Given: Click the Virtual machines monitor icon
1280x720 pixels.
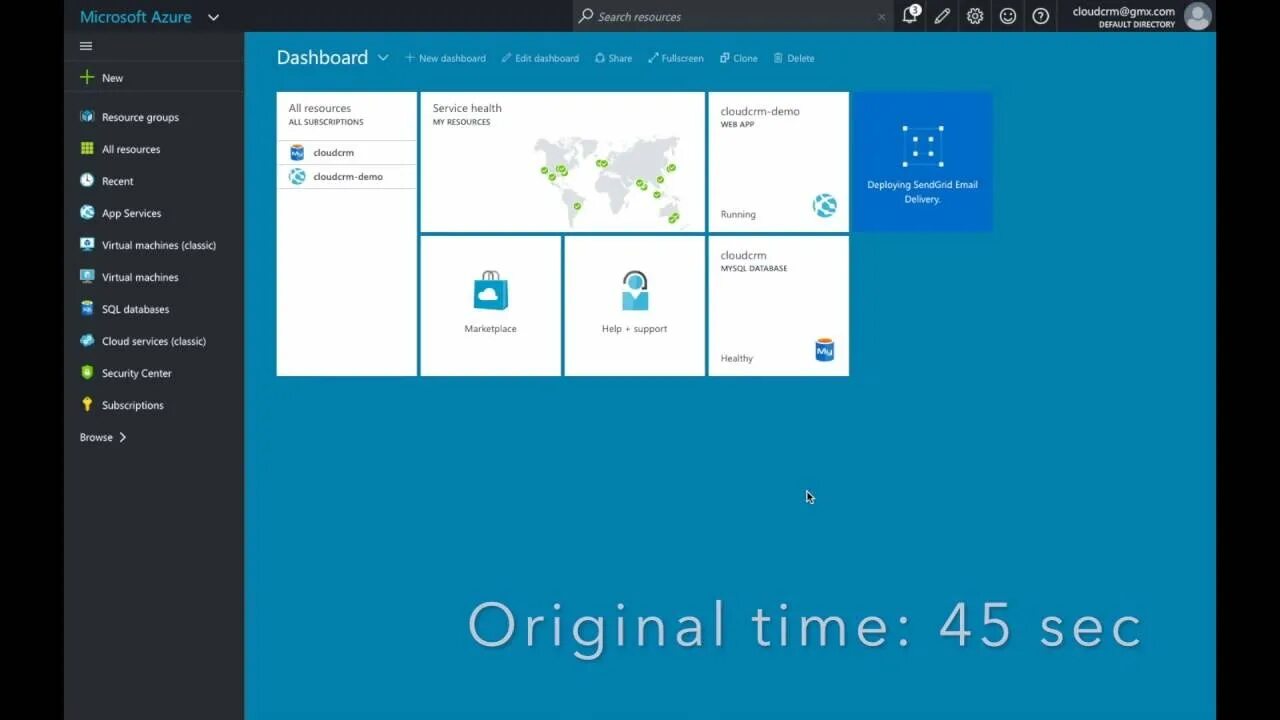Looking at the screenshot, I should [x=87, y=277].
